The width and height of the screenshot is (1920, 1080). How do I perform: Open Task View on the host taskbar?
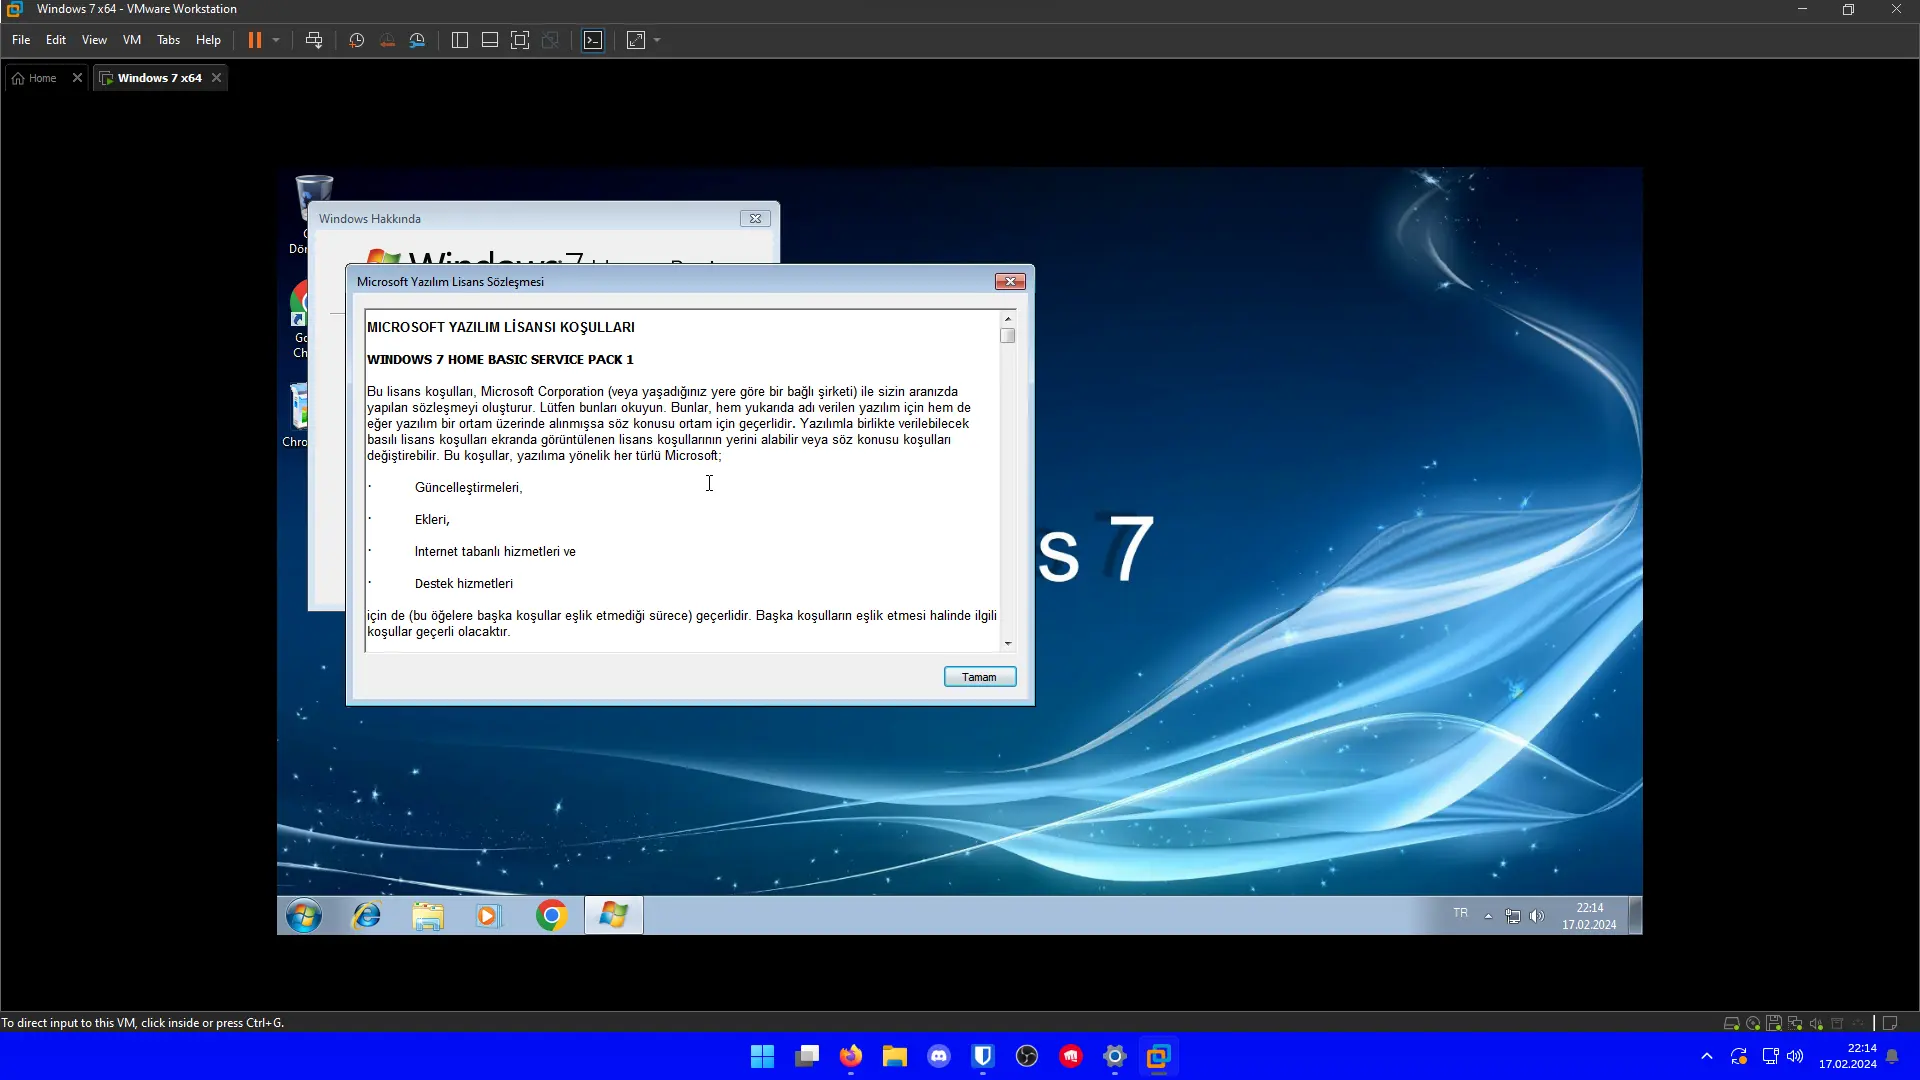click(x=807, y=1056)
